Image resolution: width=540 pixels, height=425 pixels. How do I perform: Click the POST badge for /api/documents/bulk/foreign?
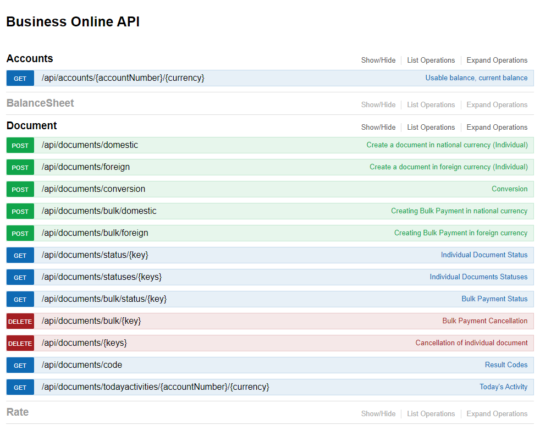point(20,234)
